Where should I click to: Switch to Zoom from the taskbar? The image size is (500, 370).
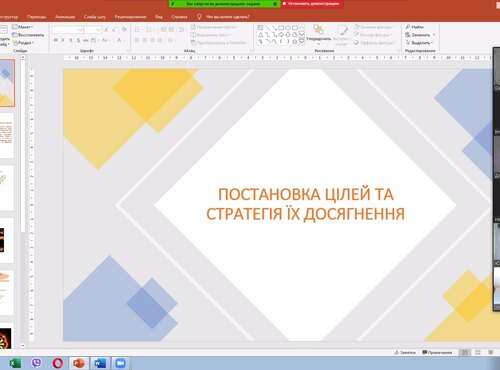point(120,363)
